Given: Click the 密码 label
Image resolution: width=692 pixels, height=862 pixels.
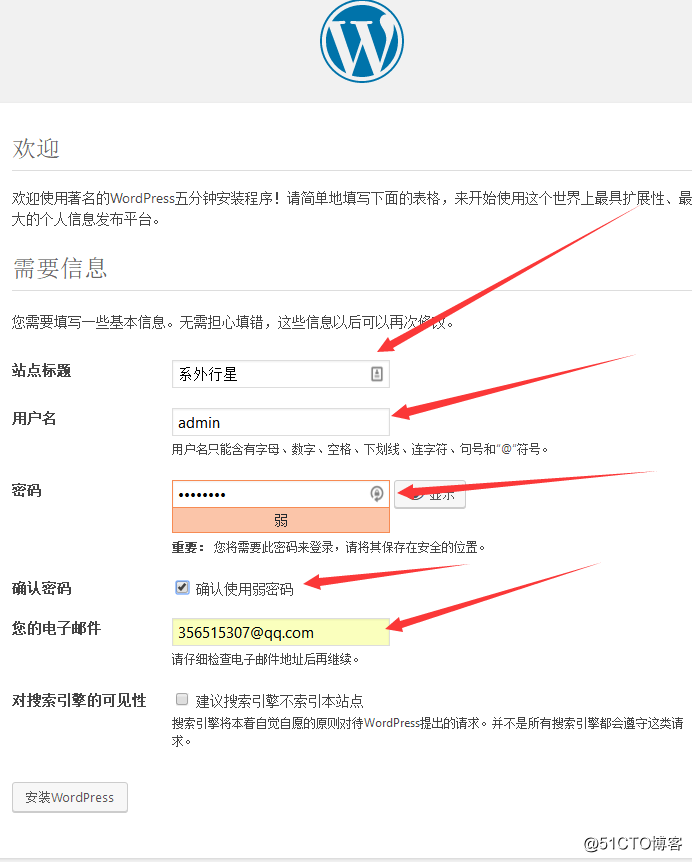Looking at the screenshot, I should click(x=26, y=490).
